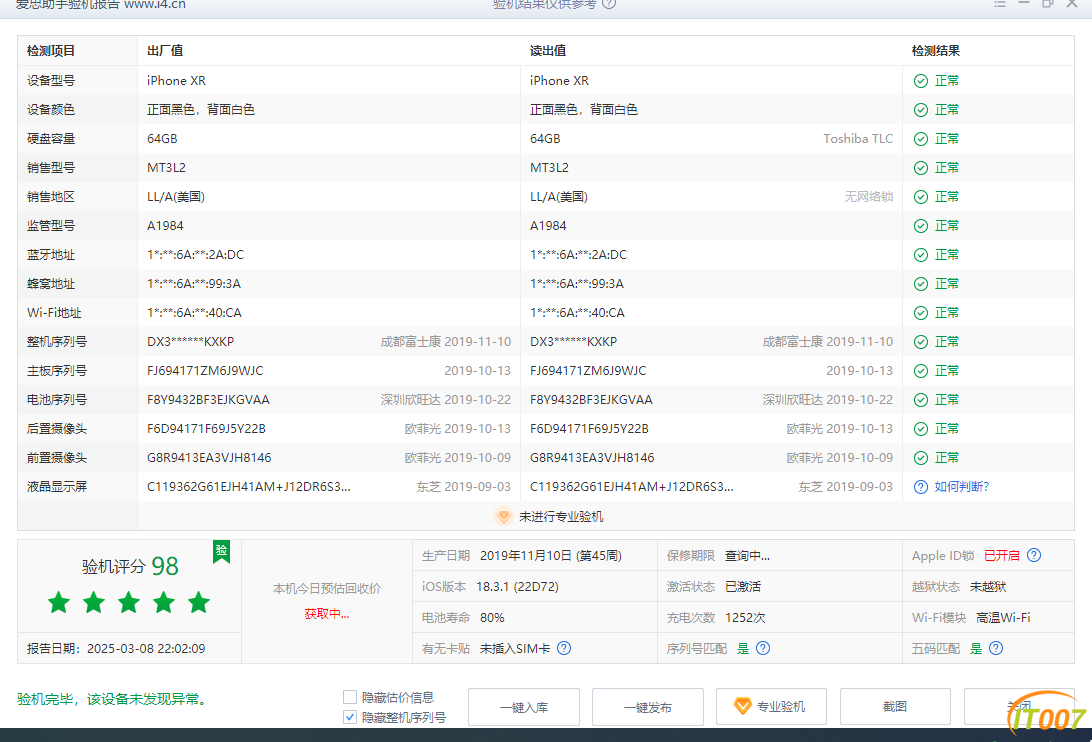Click the help icon beside 五码匹配
This screenshot has height=742, width=1092.
pyautogui.click(x=997, y=648)
